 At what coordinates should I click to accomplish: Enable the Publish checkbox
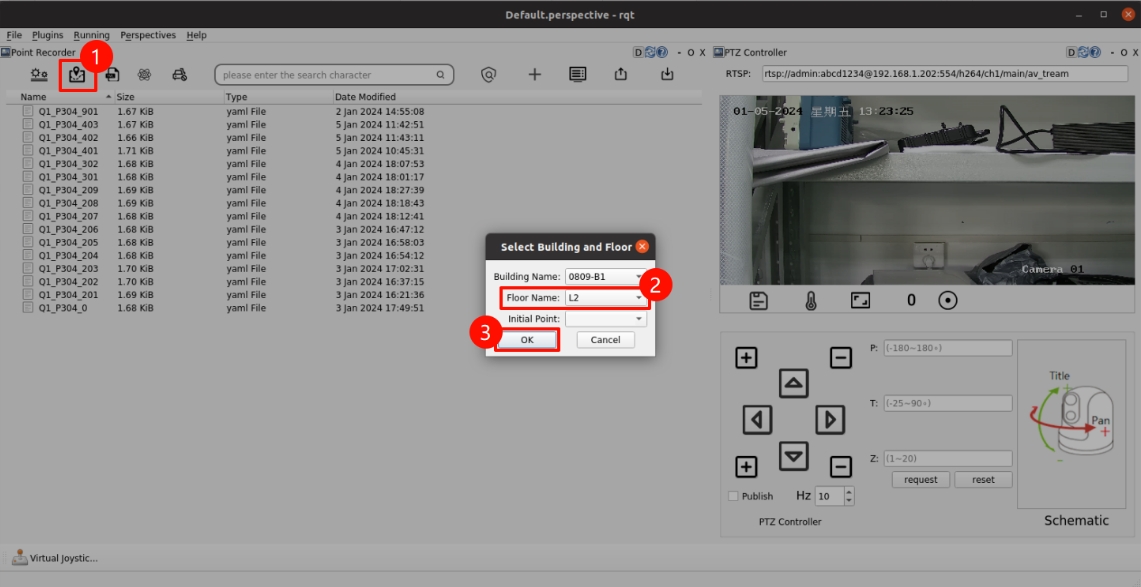733,496
